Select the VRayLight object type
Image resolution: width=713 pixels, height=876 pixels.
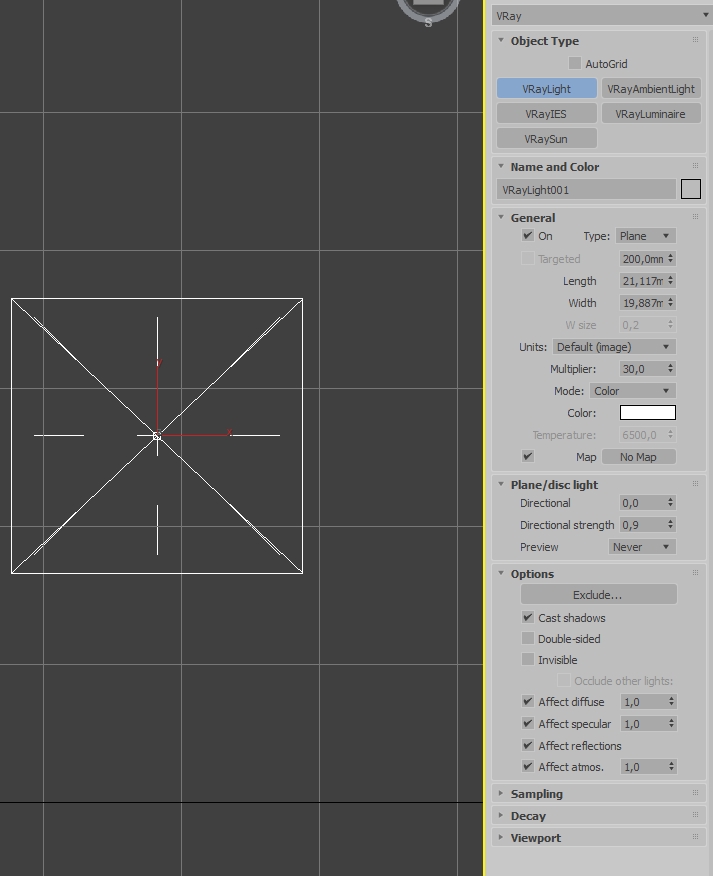(x=546, y=89)
